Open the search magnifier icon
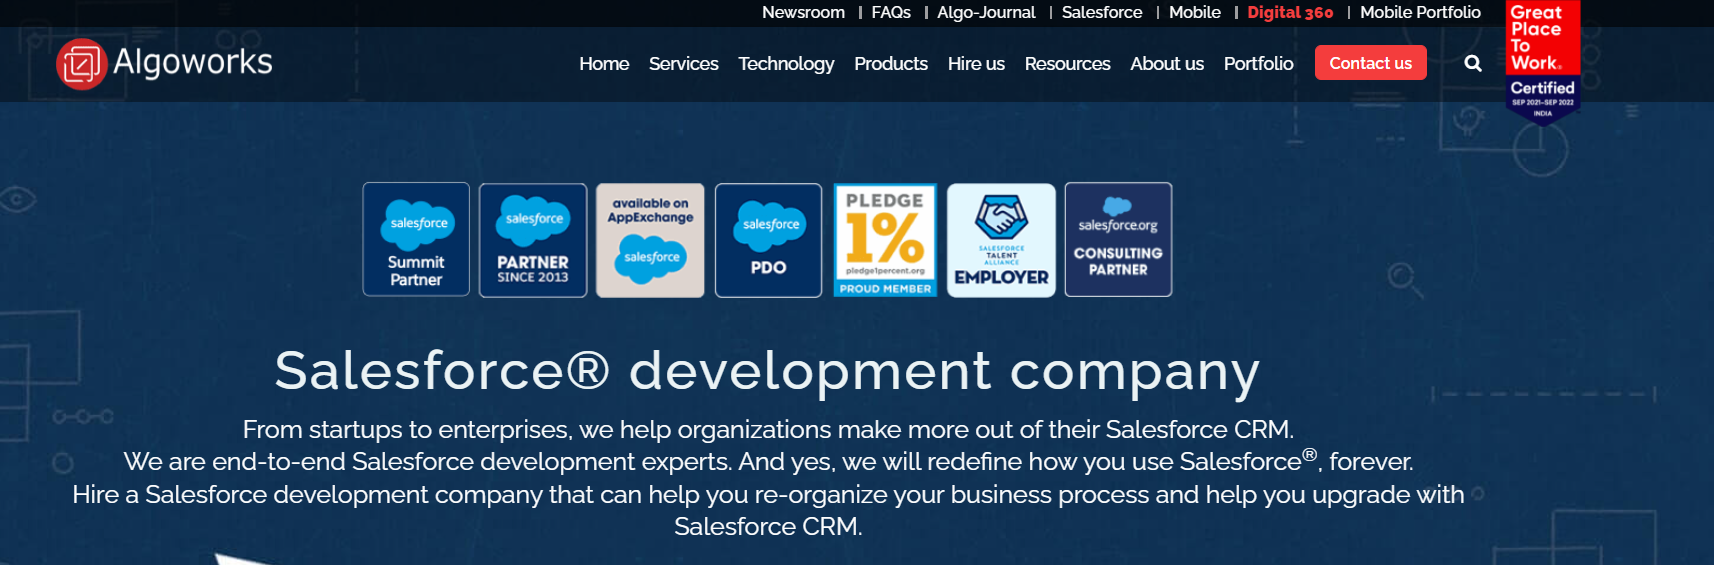The width and height of the screenshot is (1714, 565). click(1473, 63)
